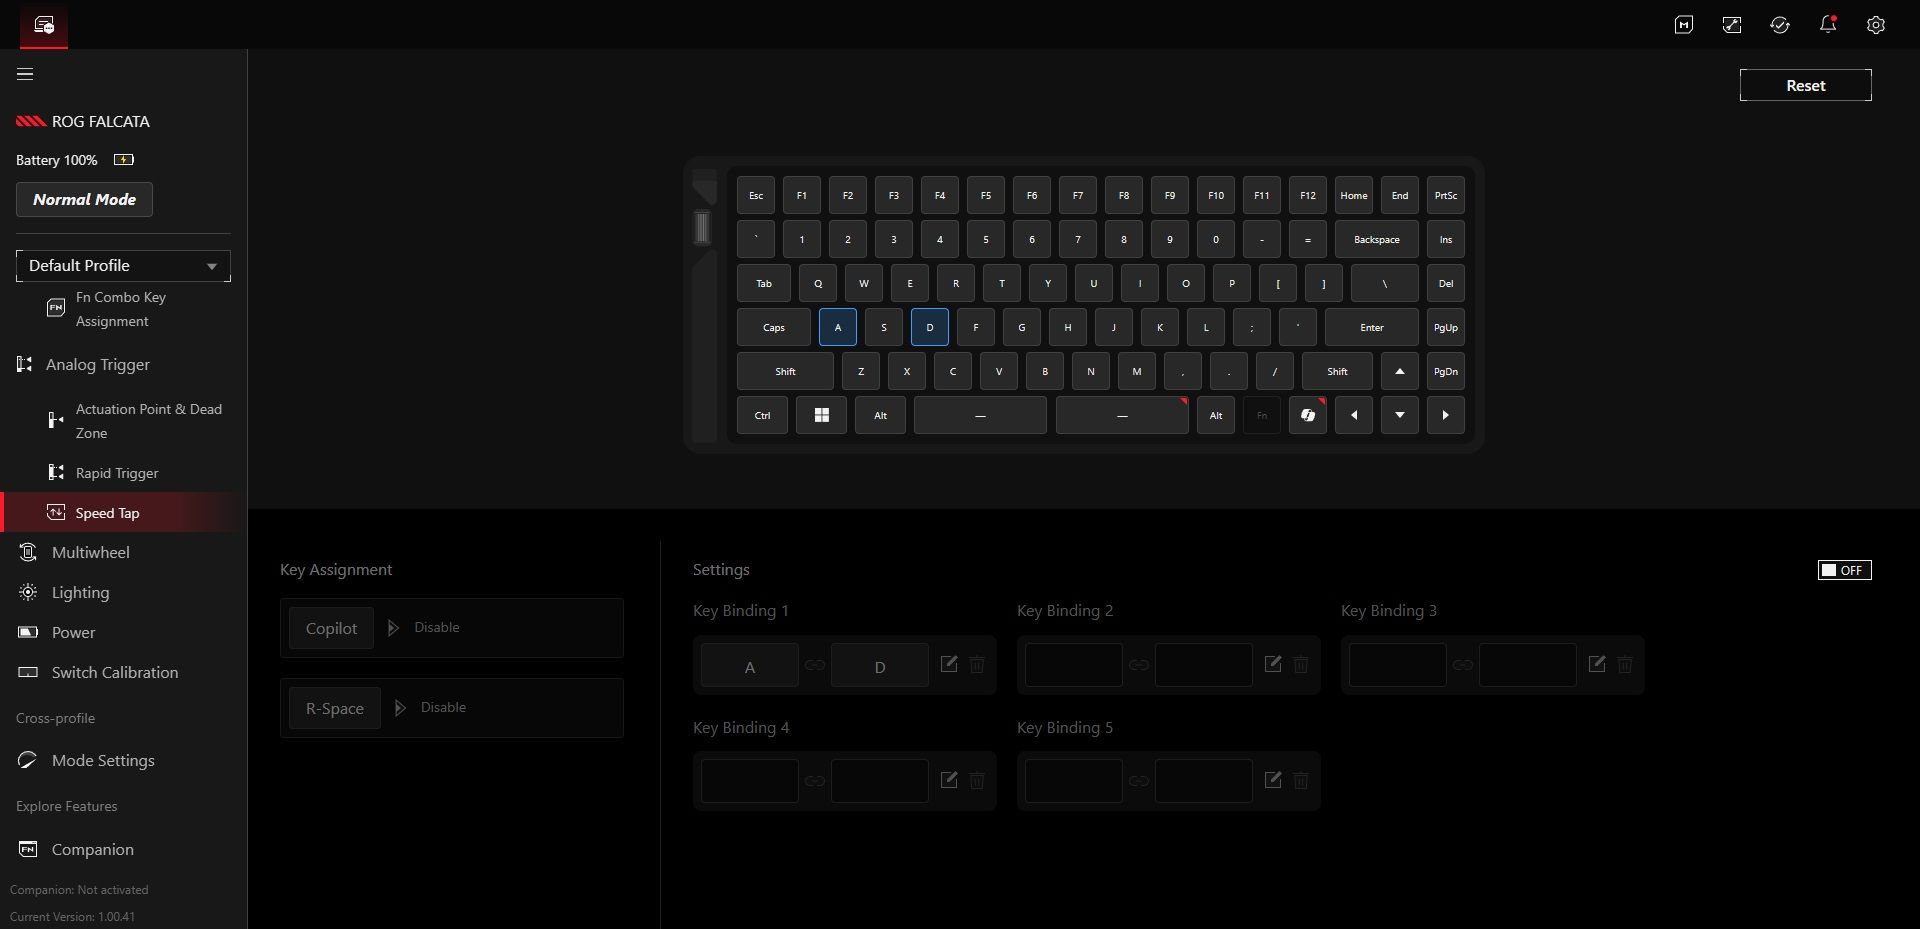Expand the Analog Trigger section
This screenshot has height=929, width=1920.
(x=98, y=365)
